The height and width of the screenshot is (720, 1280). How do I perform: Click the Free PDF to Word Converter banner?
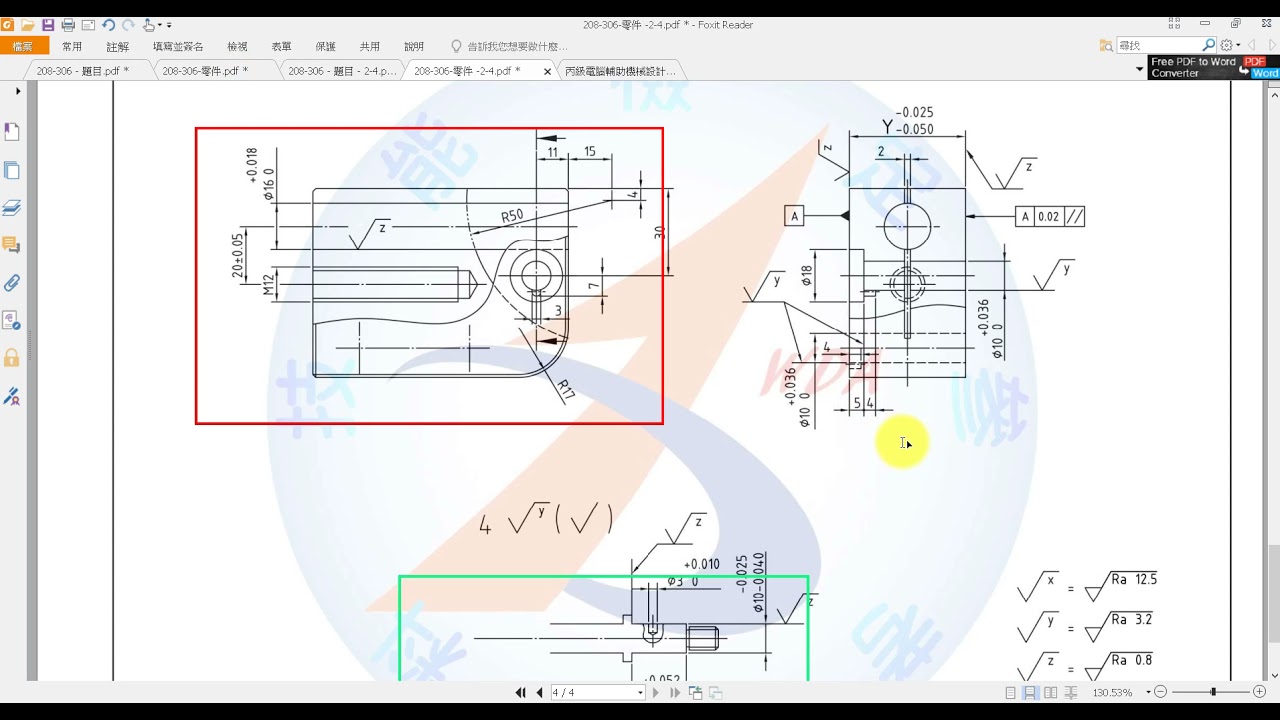[1214, 67]
